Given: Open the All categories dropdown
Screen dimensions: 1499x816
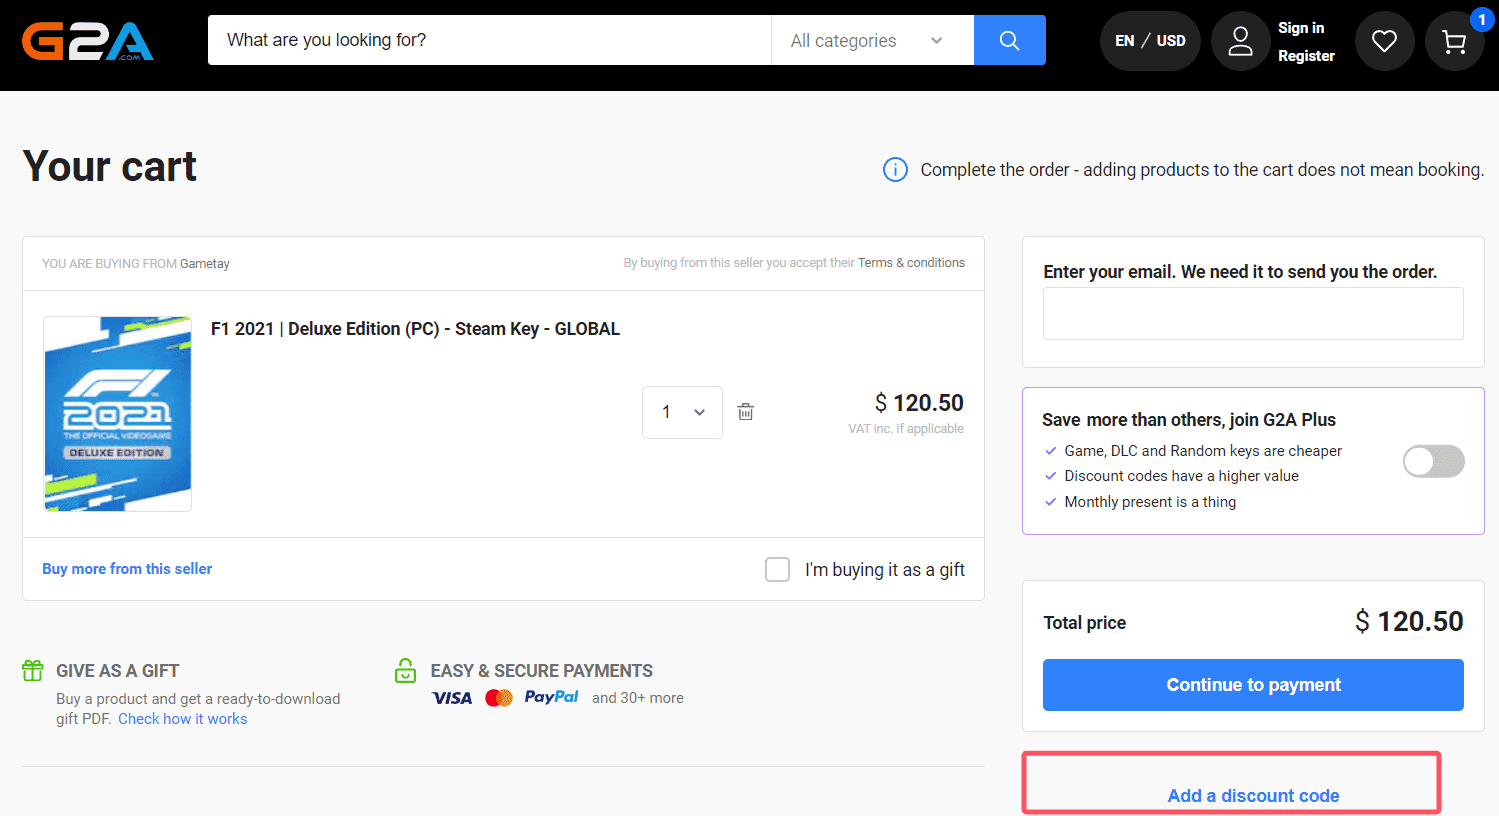Looking at the screenshot, I should [x=872, y=40].
